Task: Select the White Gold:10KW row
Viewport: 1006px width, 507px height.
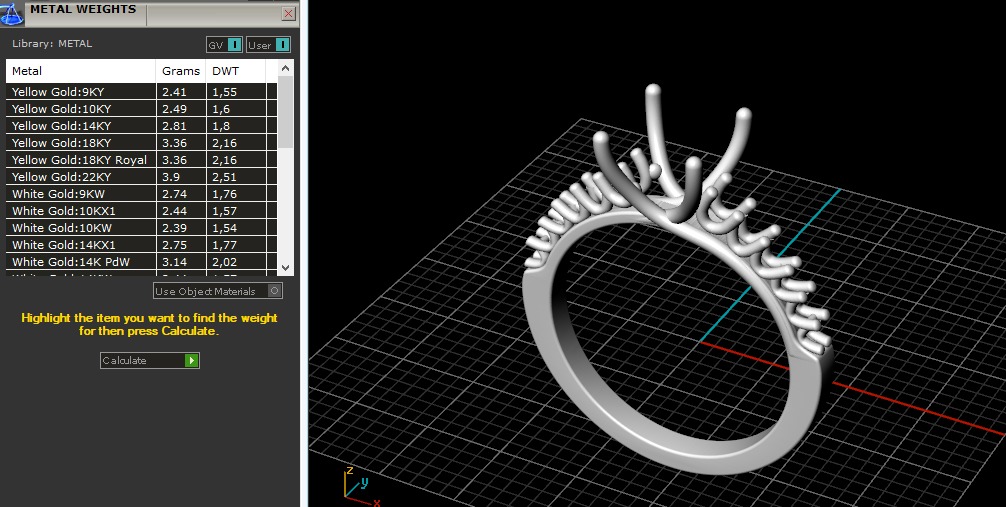Action: tap(142, 228)
